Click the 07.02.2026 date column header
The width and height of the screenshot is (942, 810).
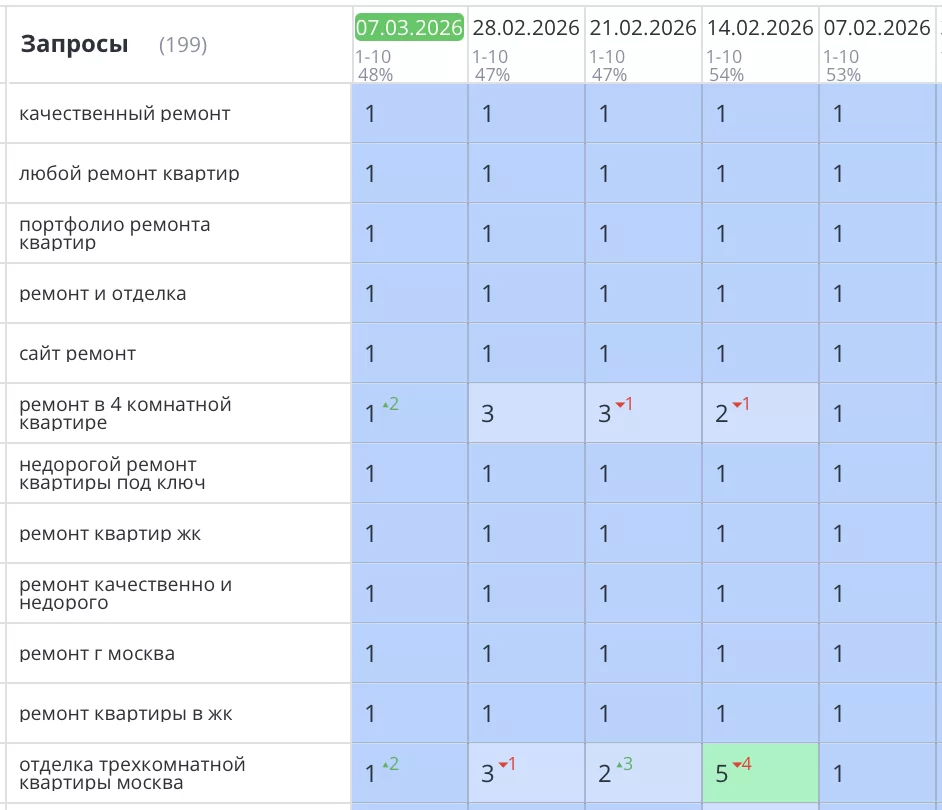[x=877, y=27]
